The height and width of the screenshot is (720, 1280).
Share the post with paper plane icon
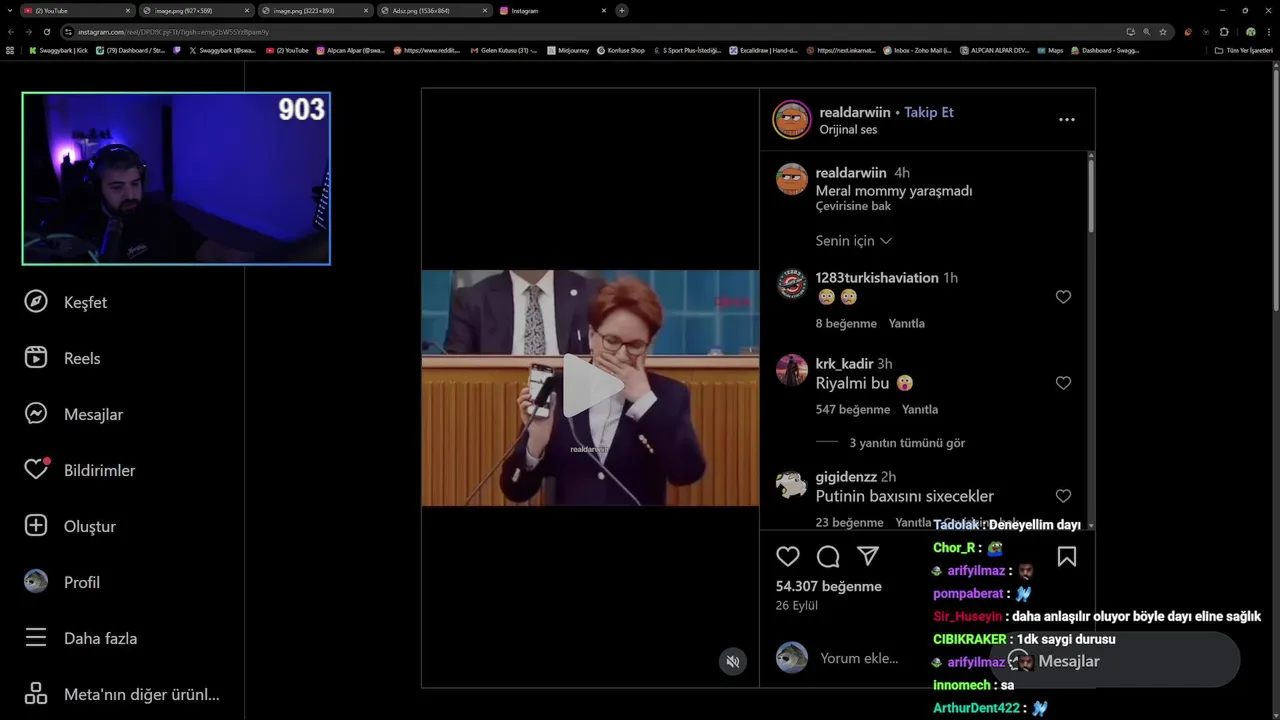point(868,557)
